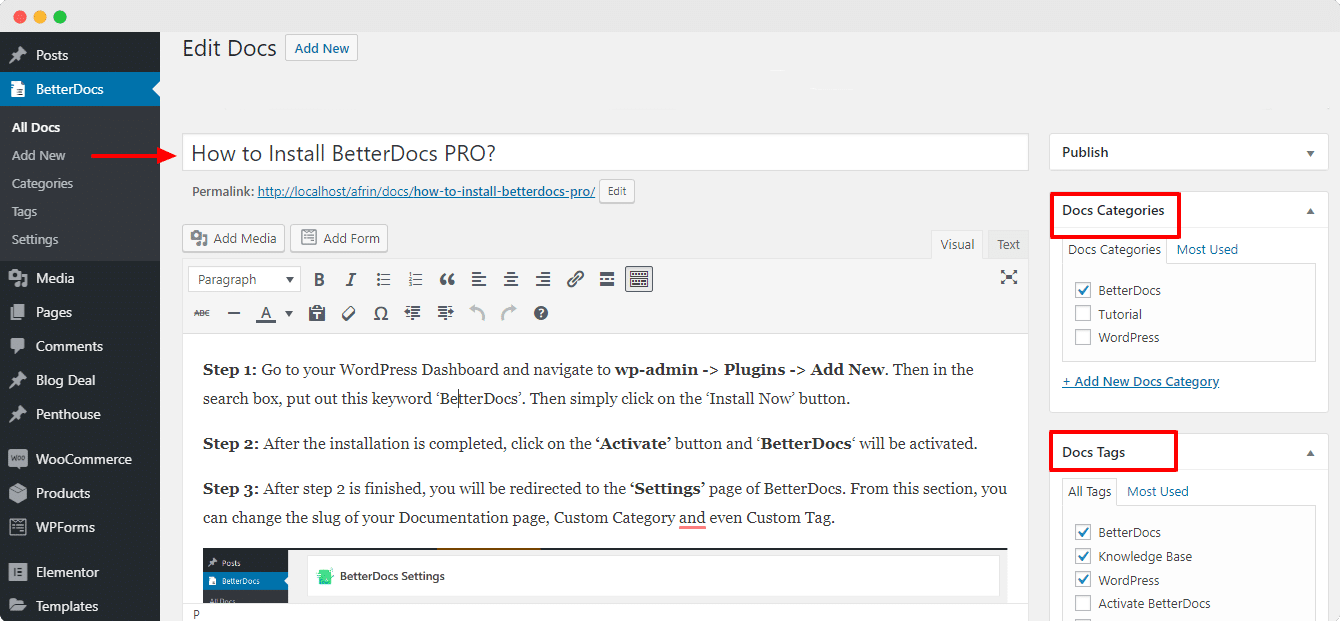Toggle bold formatting in editor toolbar

319,279
